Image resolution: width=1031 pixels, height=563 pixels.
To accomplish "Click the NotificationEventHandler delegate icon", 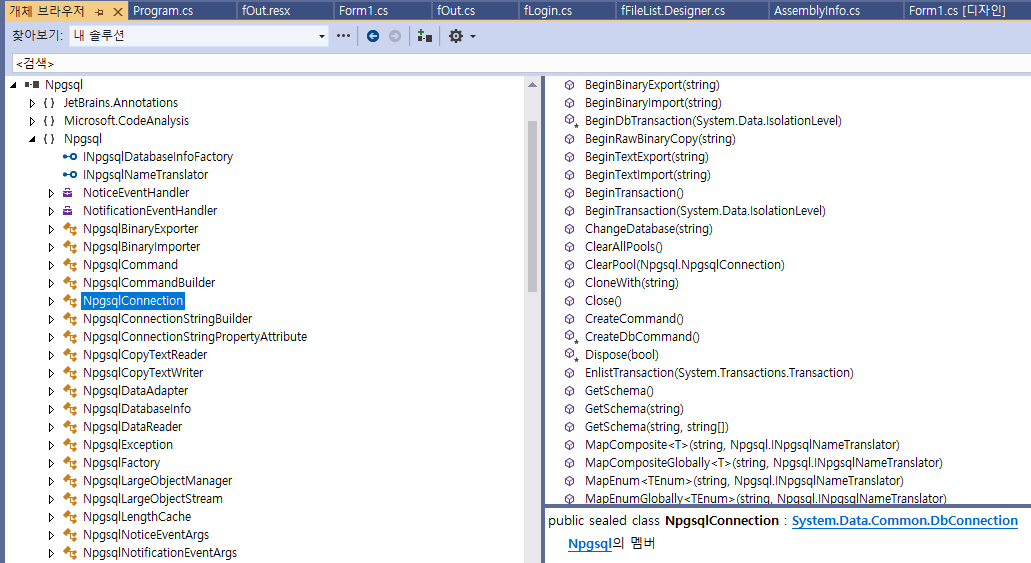I will coord(68,211).
